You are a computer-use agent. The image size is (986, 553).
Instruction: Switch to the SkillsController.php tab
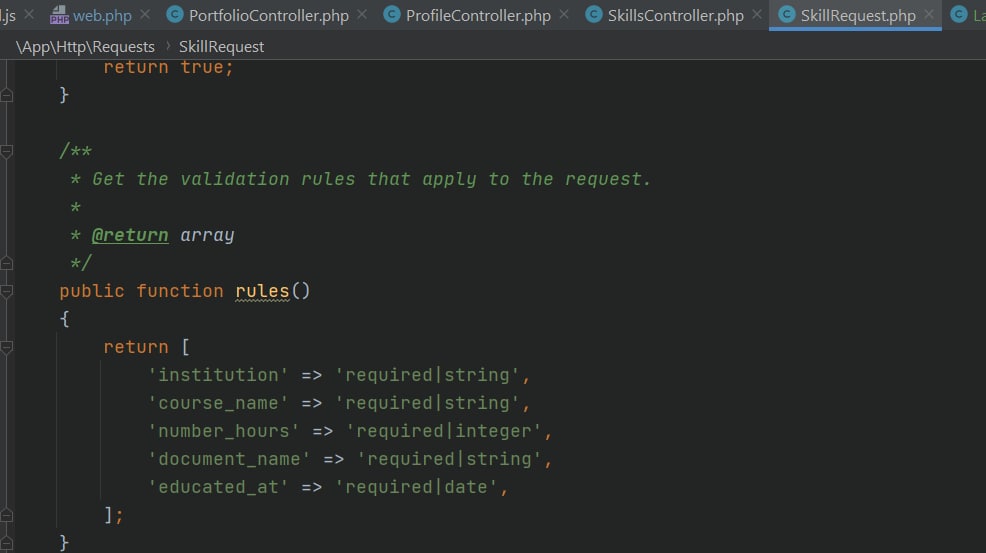tap(675, 15)
